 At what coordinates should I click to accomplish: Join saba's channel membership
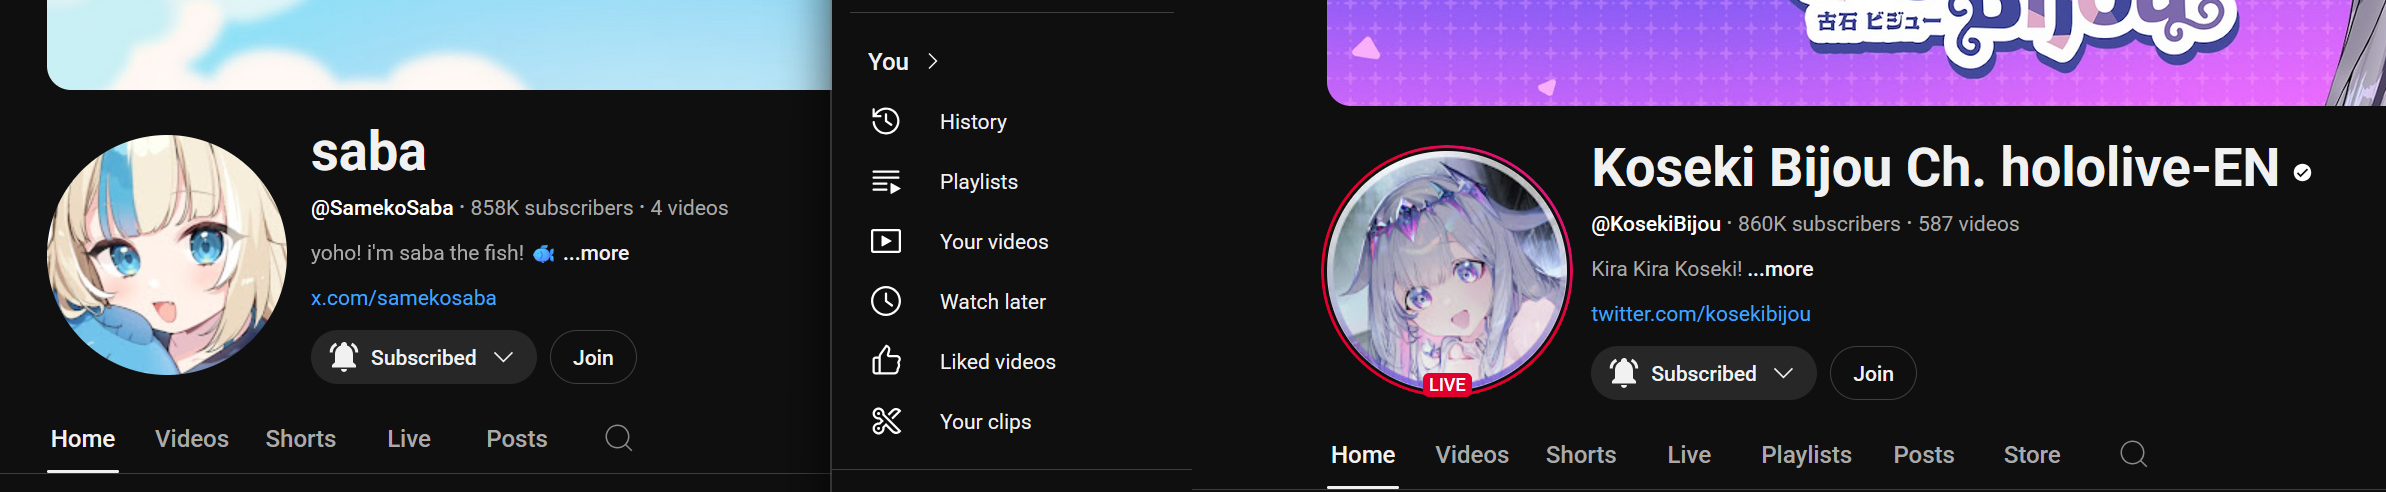click(593, 357)
